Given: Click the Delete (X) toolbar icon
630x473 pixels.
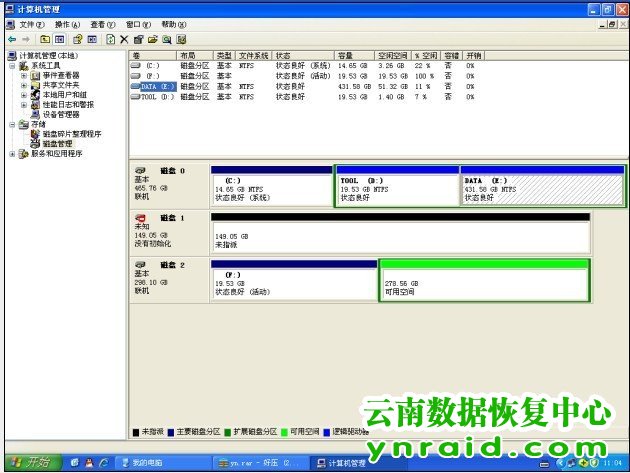Looking at the screenshot, I should [124, 39].
